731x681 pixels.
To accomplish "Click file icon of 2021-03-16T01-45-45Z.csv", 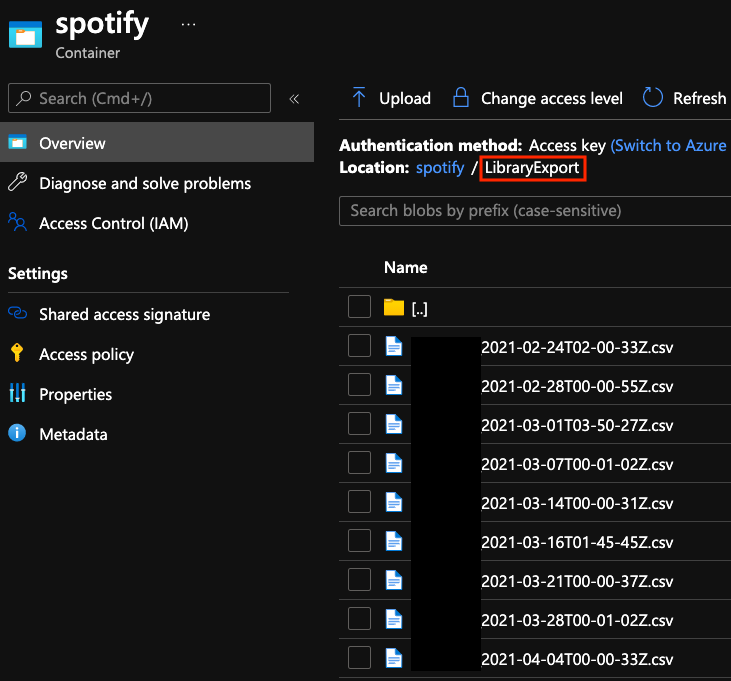I will pos(394,541).
